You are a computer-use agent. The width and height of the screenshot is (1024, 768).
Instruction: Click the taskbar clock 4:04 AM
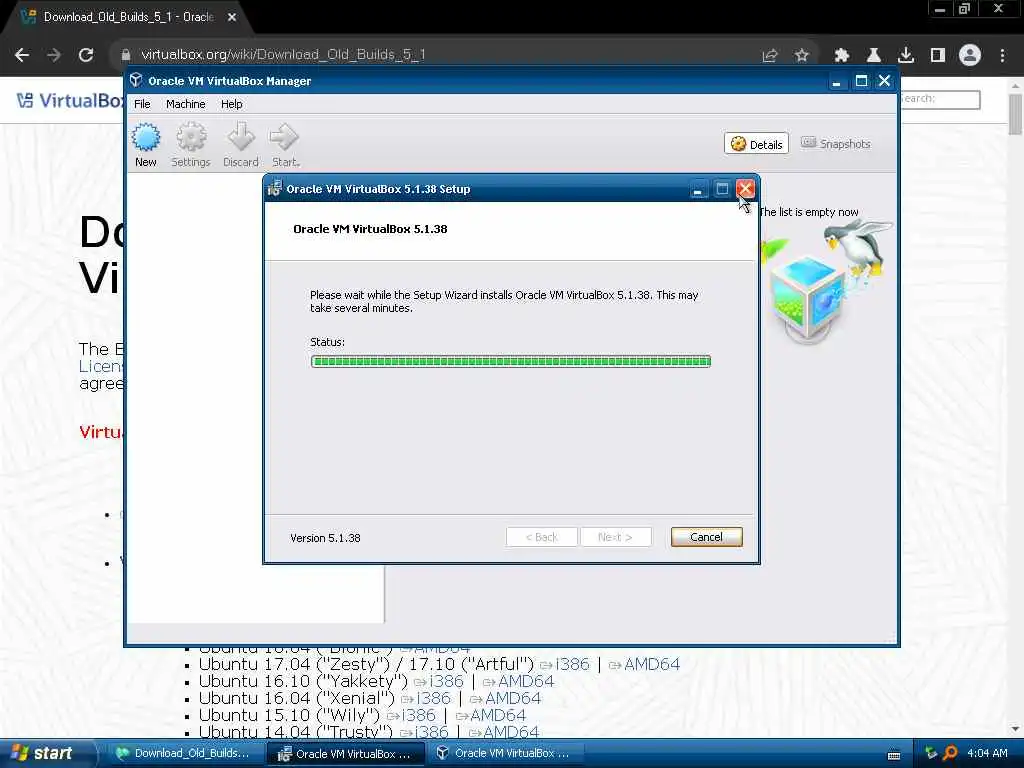coord(987,753)
